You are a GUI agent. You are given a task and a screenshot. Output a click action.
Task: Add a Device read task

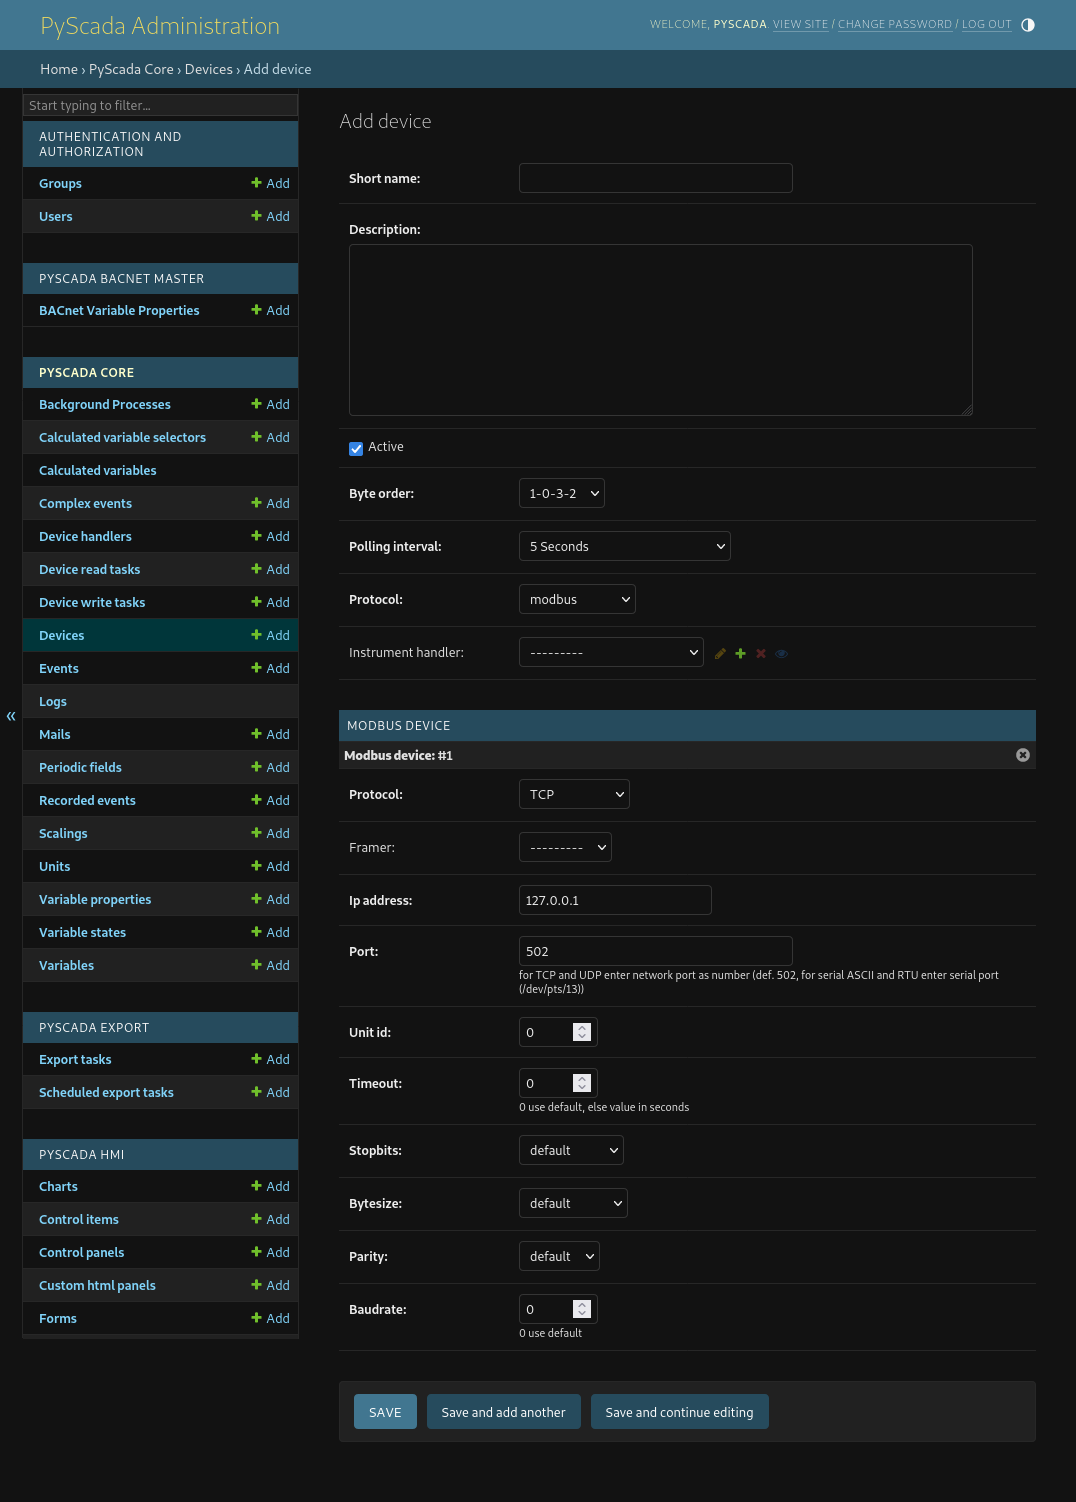point(270,570)
